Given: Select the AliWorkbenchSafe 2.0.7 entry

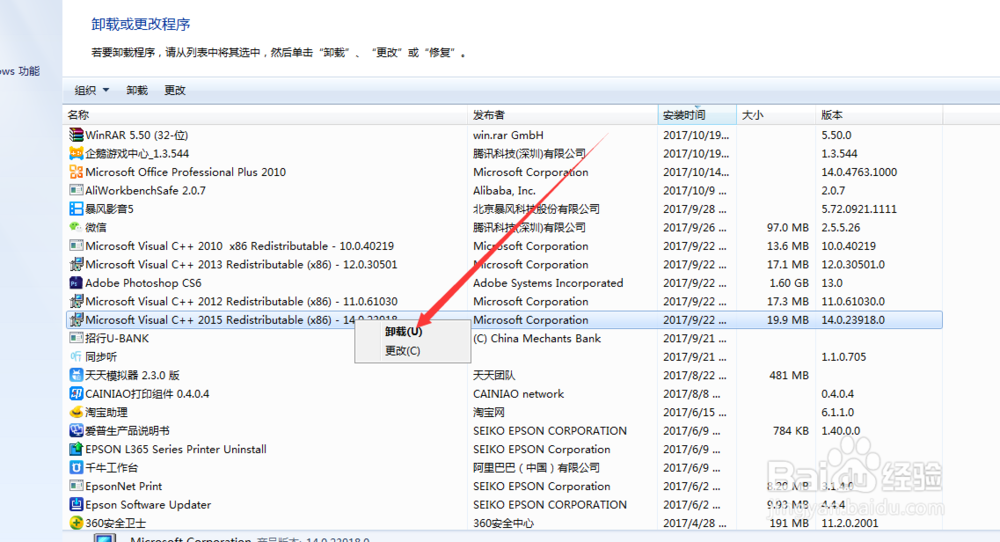Looking at the screenshot, I should (x=145, y=191).
